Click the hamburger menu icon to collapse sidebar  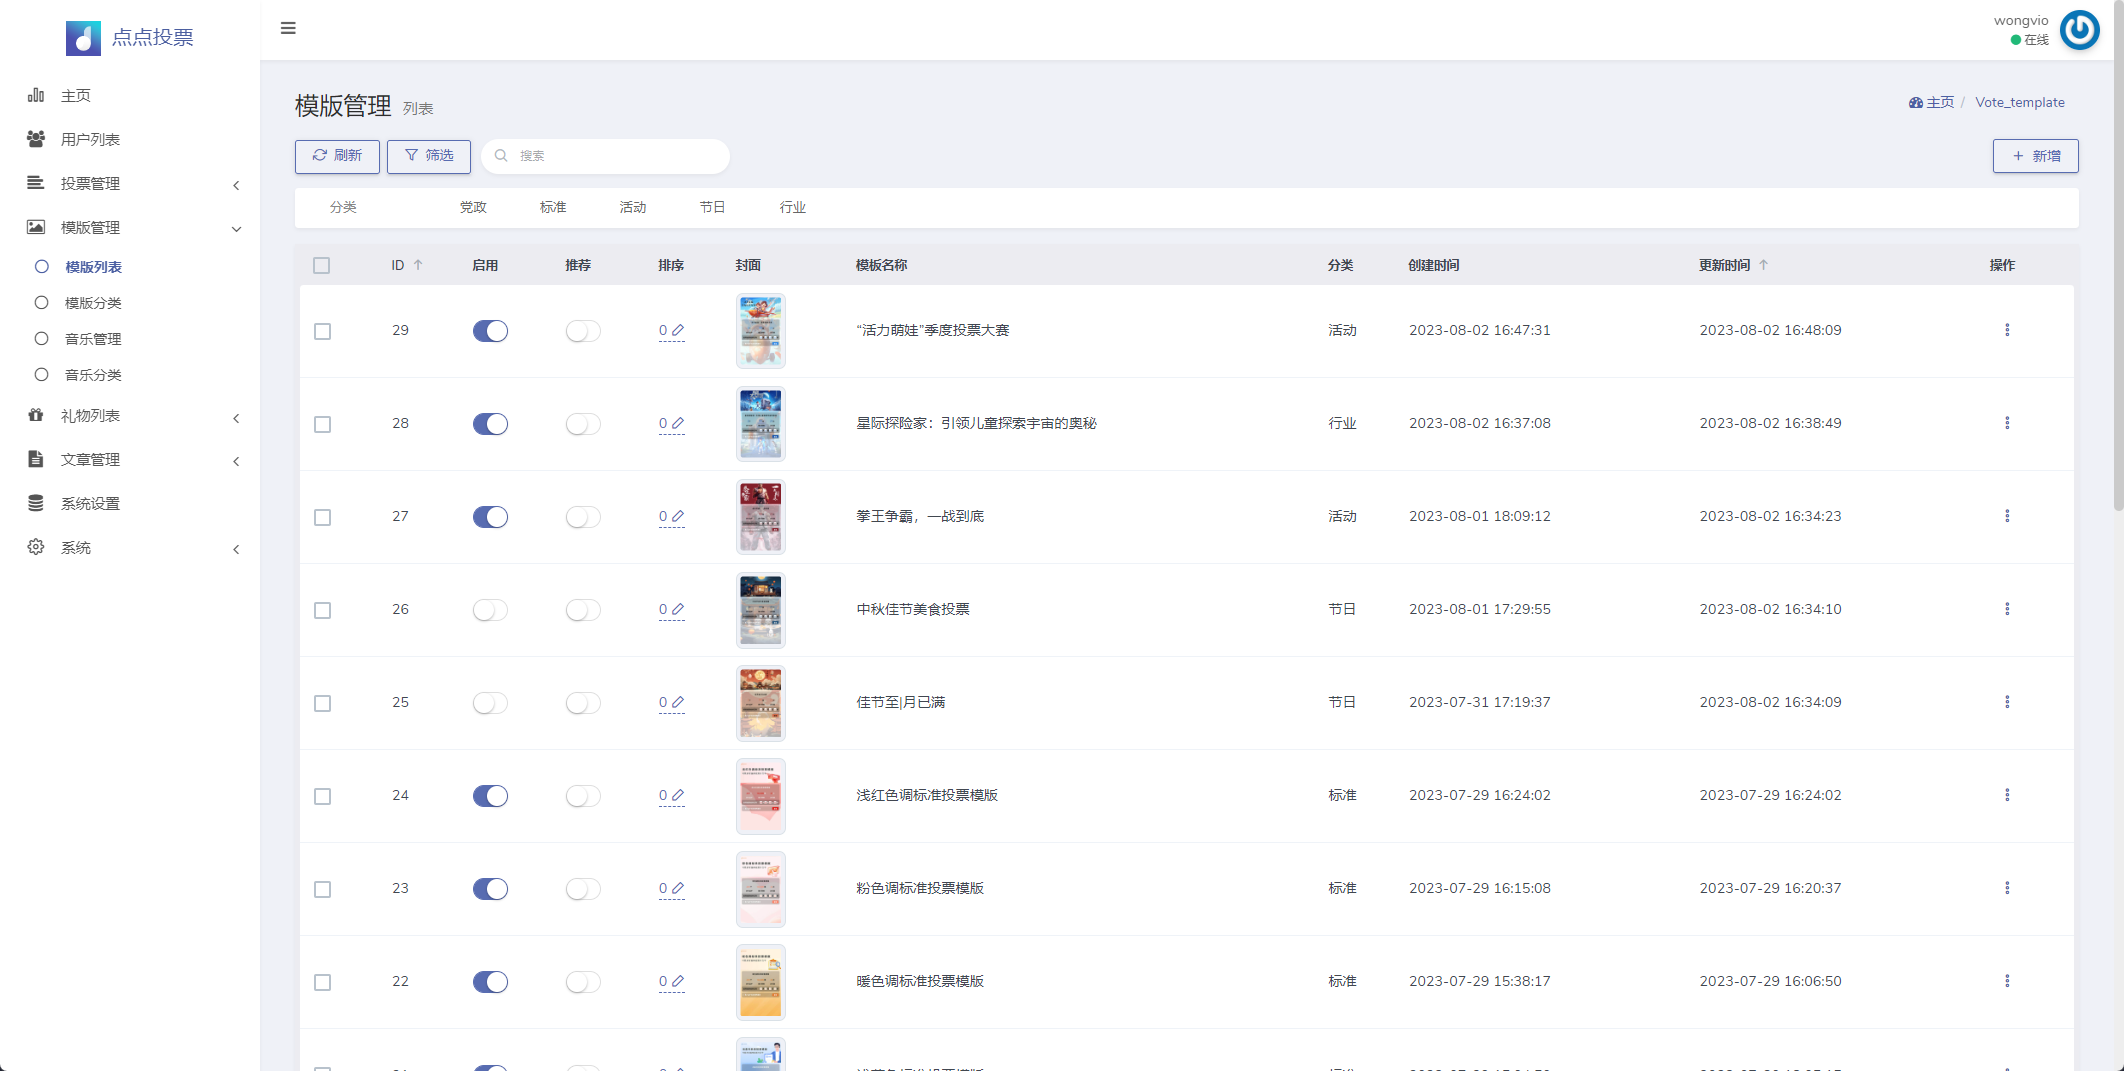(x=288, y=28)
